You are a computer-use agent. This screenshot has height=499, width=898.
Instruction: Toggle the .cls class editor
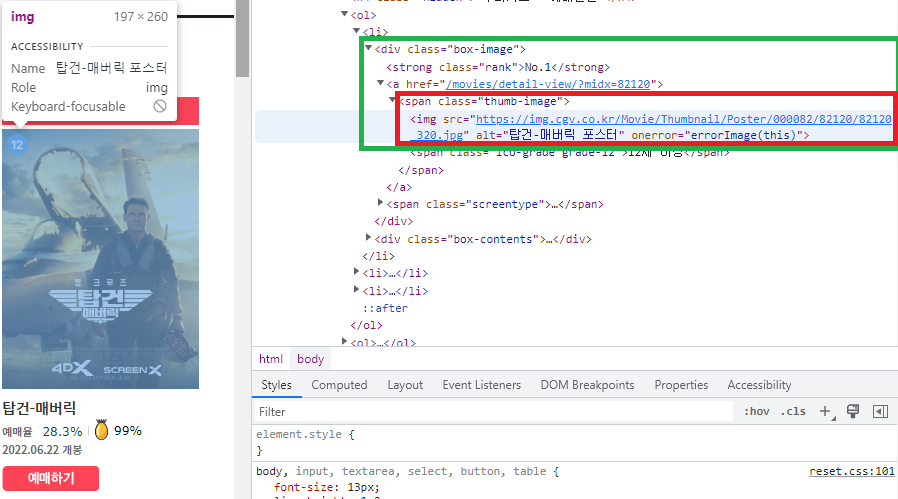[x=793, y=411]
